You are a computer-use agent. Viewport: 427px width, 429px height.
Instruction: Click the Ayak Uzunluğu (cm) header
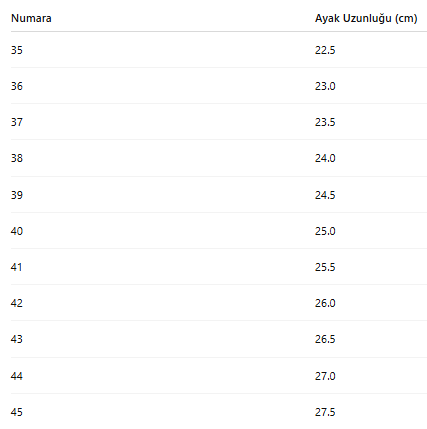366,18
